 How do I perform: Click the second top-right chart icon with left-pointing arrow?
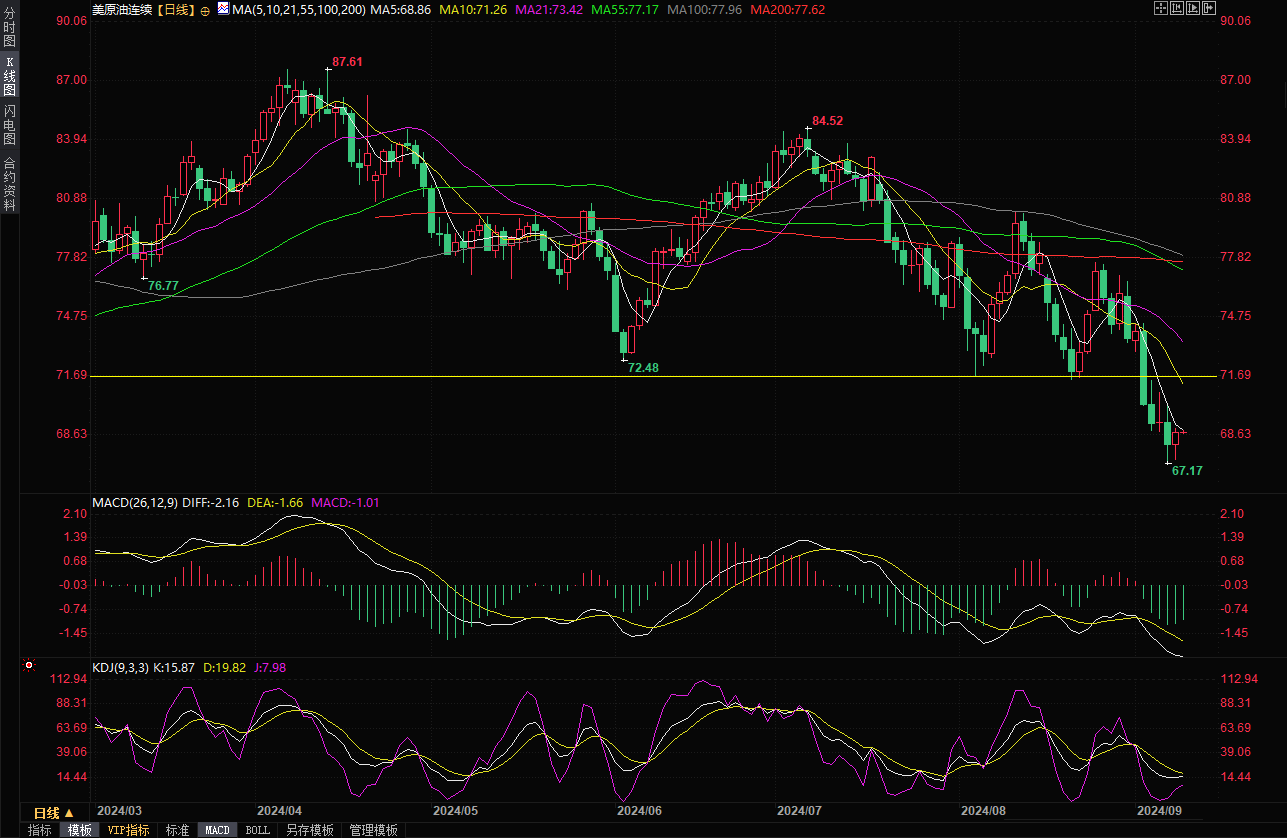click(1177, 9)
